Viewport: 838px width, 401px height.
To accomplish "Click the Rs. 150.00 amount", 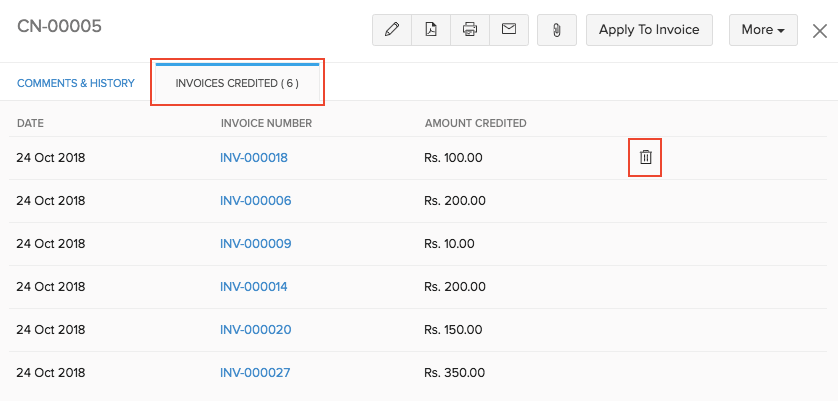I will (x=453, y=330).
